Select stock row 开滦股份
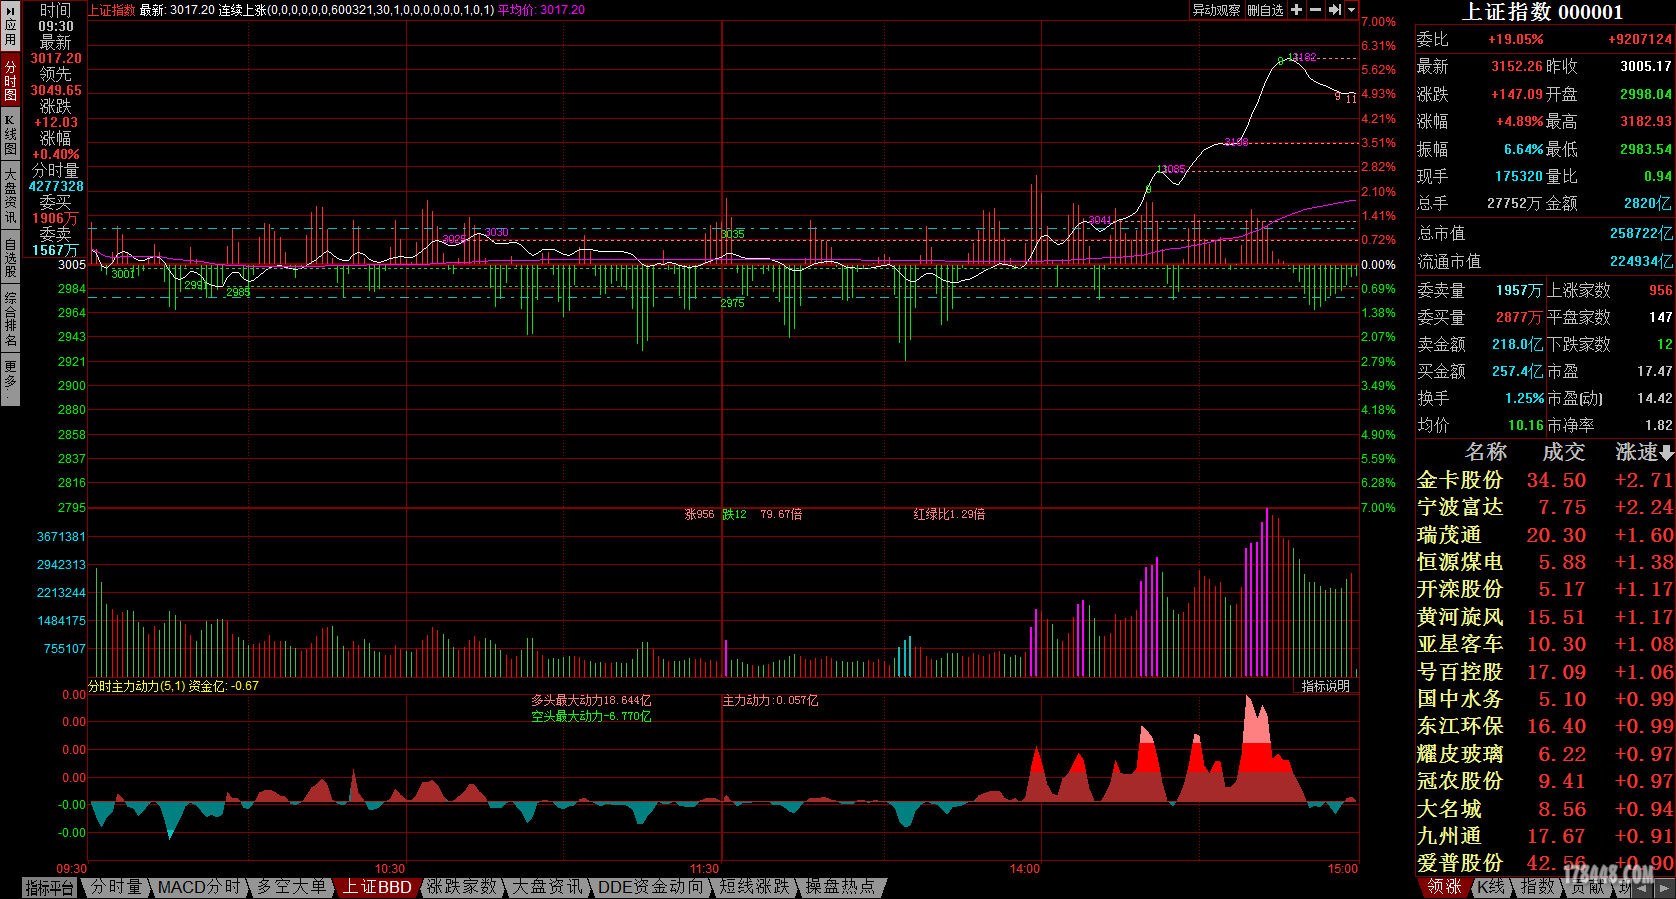 pos(1545,589)
